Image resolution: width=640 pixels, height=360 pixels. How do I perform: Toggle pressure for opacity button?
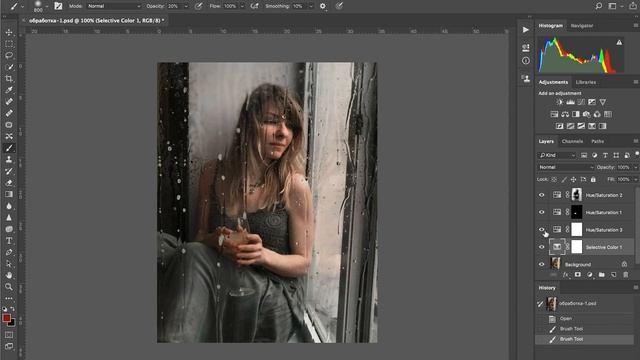198,6
